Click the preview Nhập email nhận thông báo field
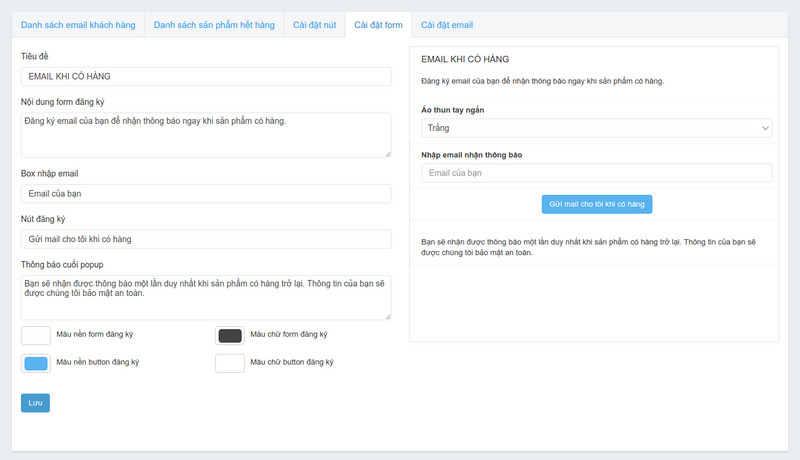 point(596,173)
